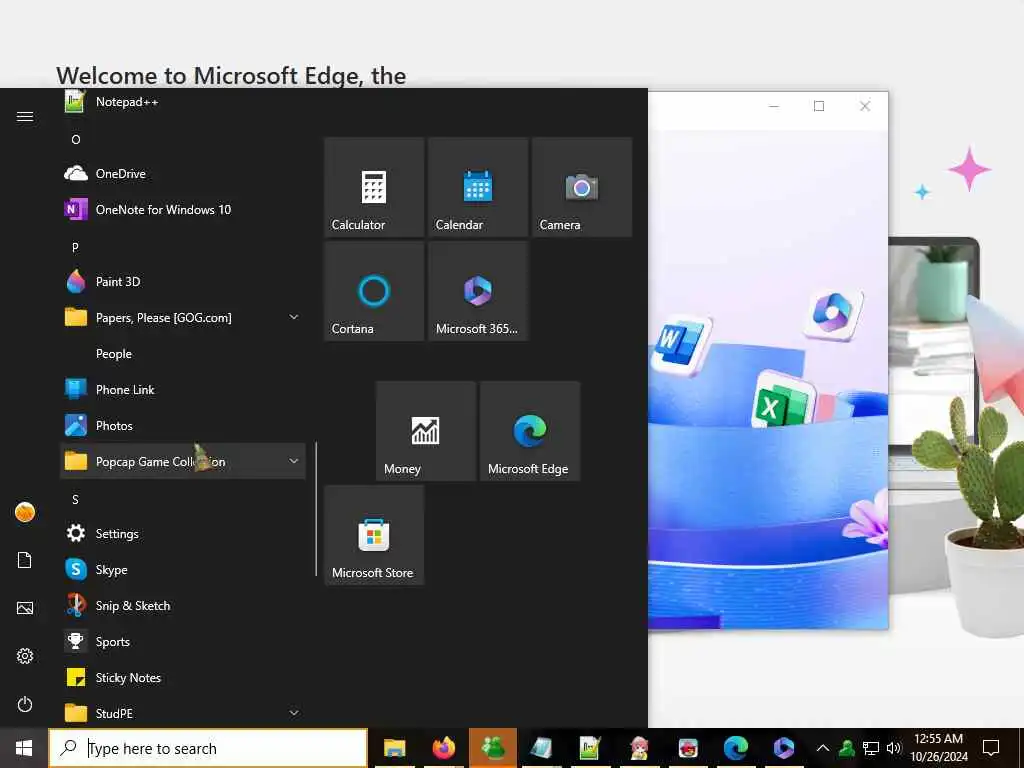This screenshot has width=1024, height=768.
Task: Maximize the Microsoft 365 window
Action: coord(819,106)
